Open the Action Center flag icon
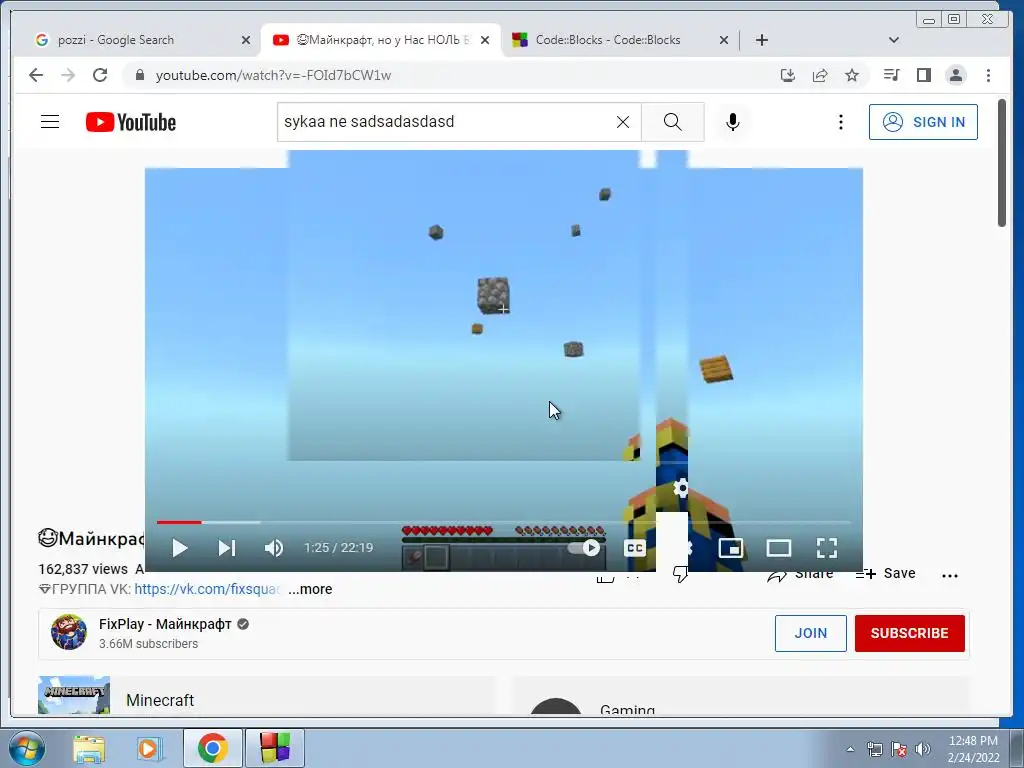 [899, 749]
